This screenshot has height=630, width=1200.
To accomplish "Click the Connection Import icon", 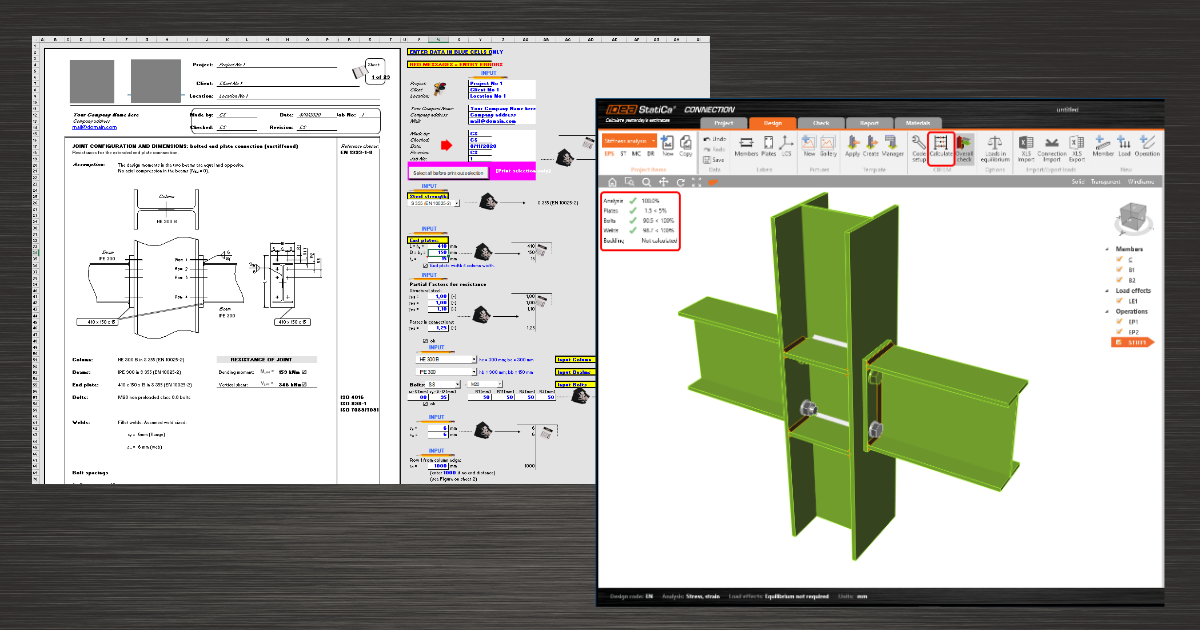I will 1051,147.
